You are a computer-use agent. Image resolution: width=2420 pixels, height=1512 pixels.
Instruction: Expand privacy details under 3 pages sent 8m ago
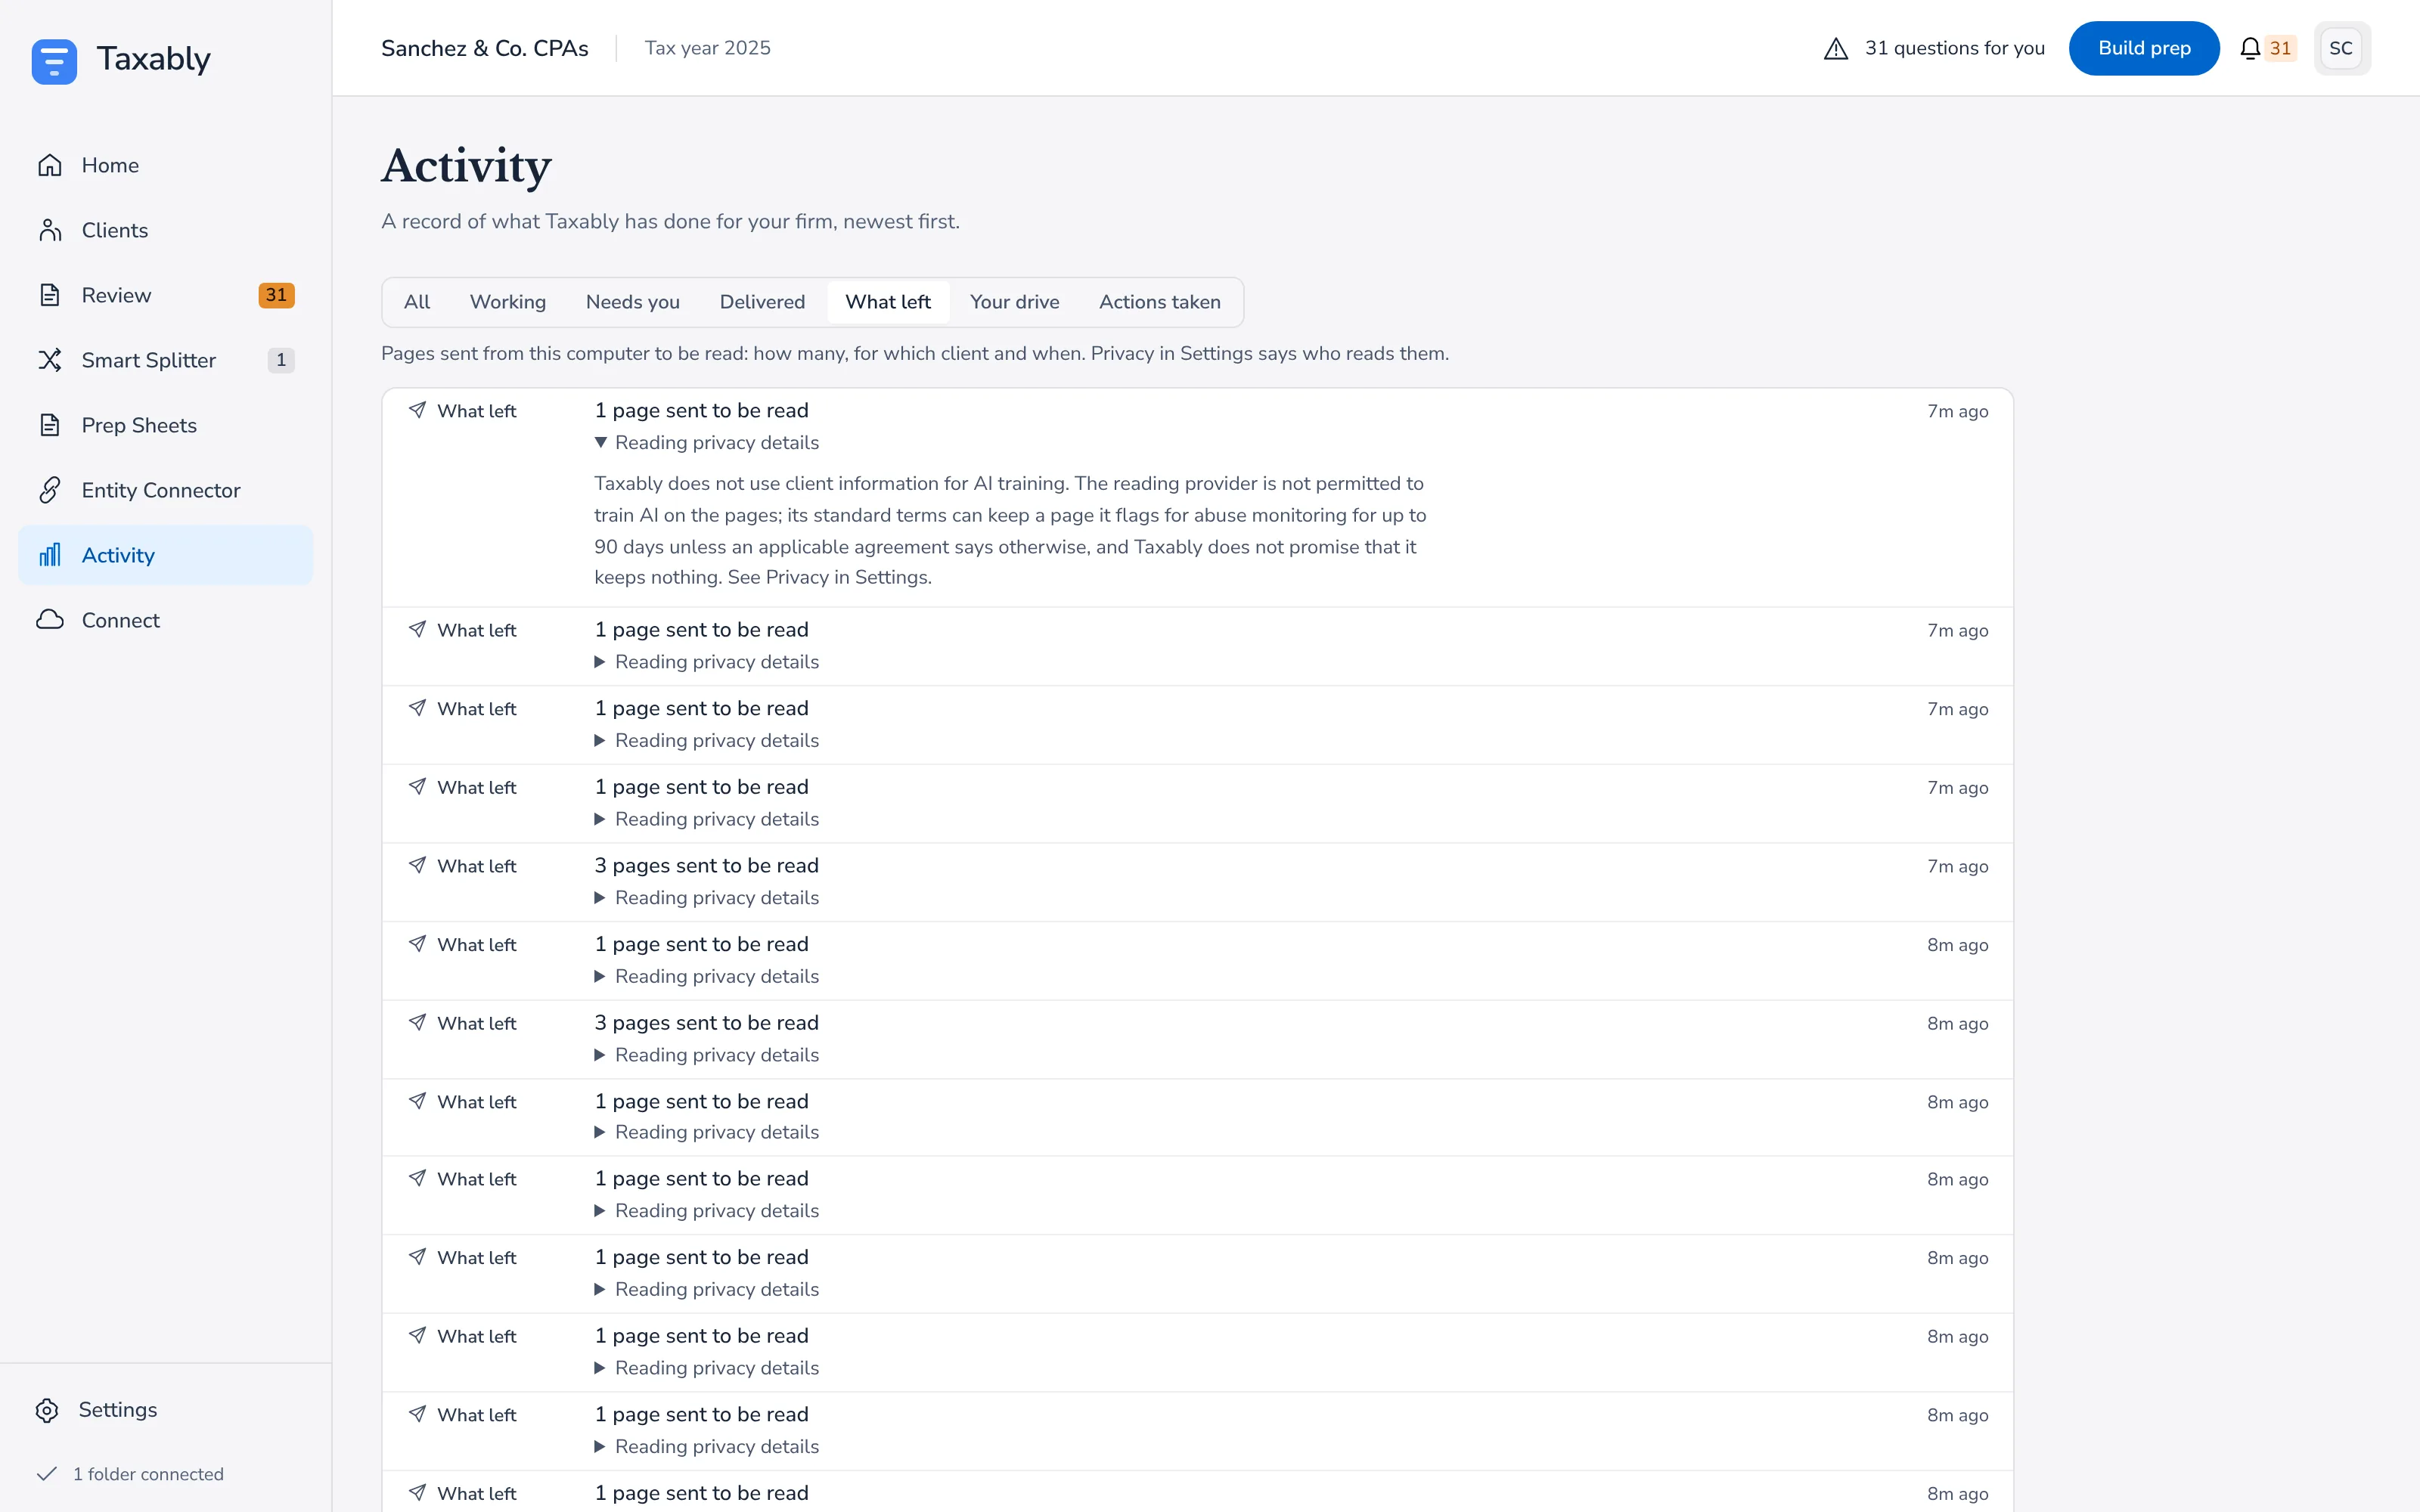coord(707,1054)
